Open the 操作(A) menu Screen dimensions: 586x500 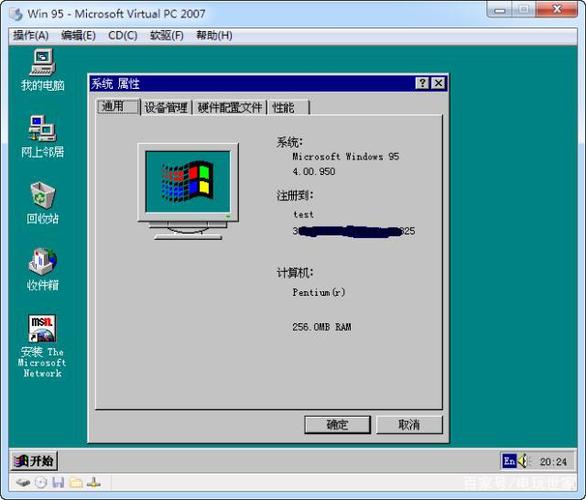[31, 36]
